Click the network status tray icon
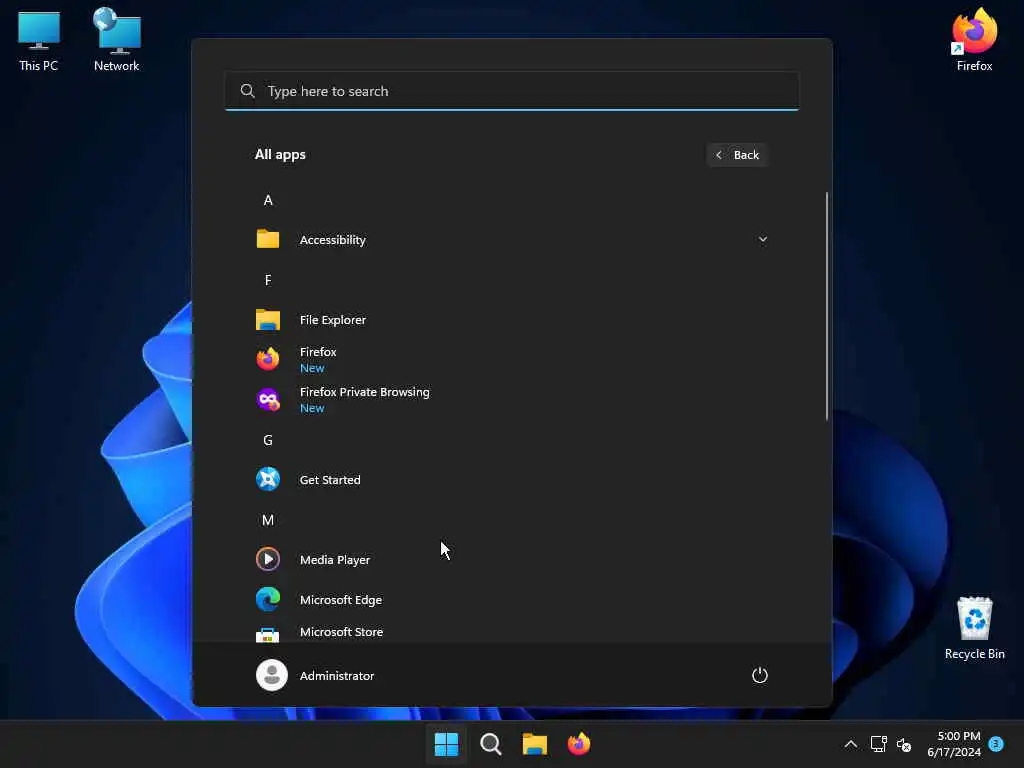 (878, 744)
